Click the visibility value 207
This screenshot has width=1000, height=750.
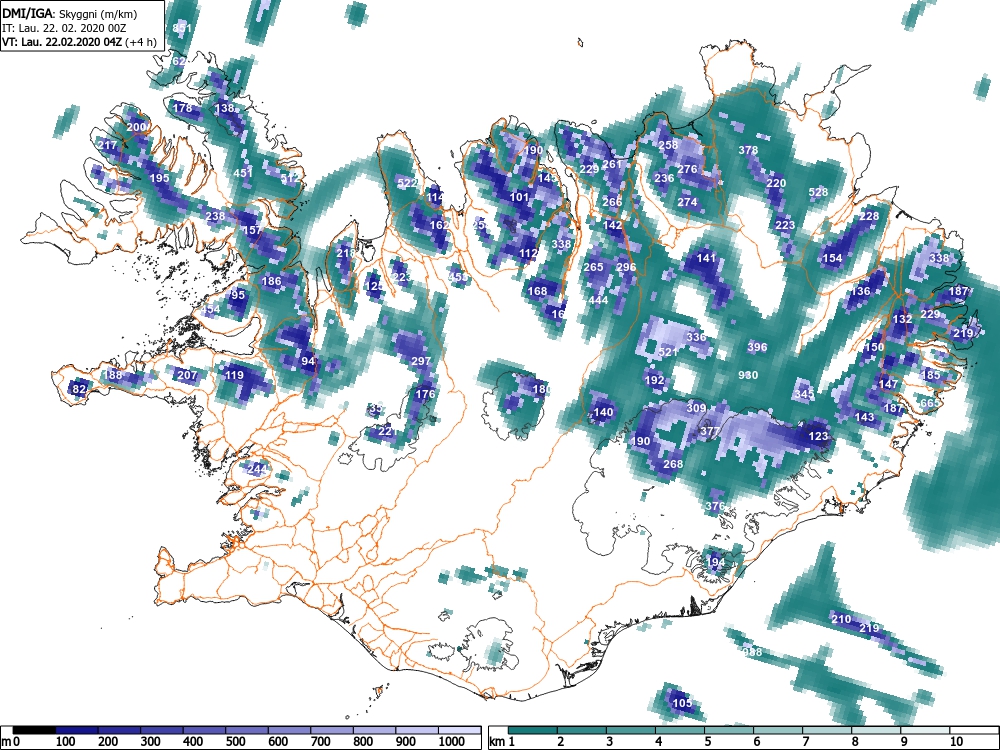click(x=187, y=375)
